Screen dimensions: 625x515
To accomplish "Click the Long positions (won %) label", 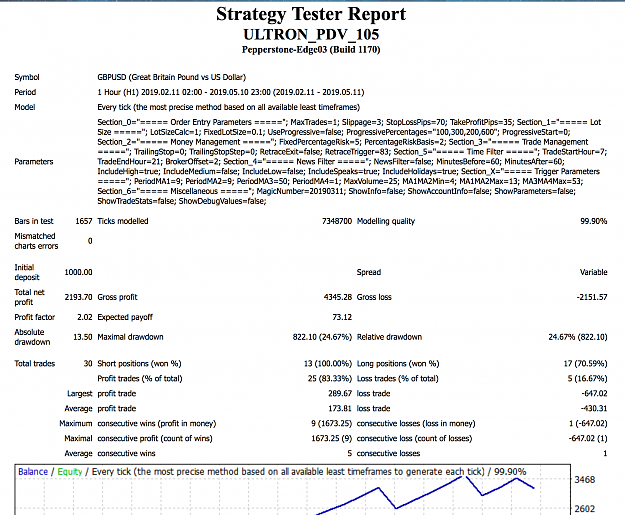I will (x=398, y=364).
